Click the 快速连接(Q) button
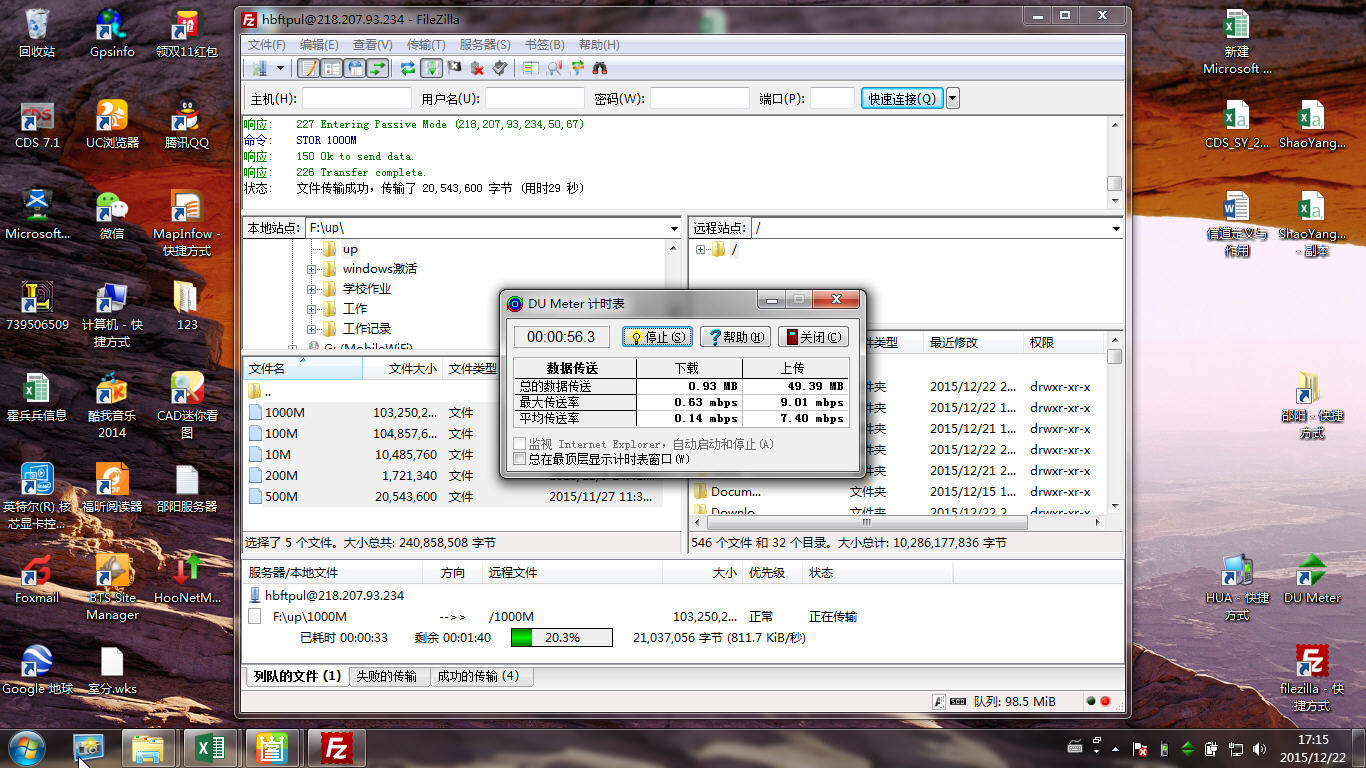 click(x=902, y=98)
